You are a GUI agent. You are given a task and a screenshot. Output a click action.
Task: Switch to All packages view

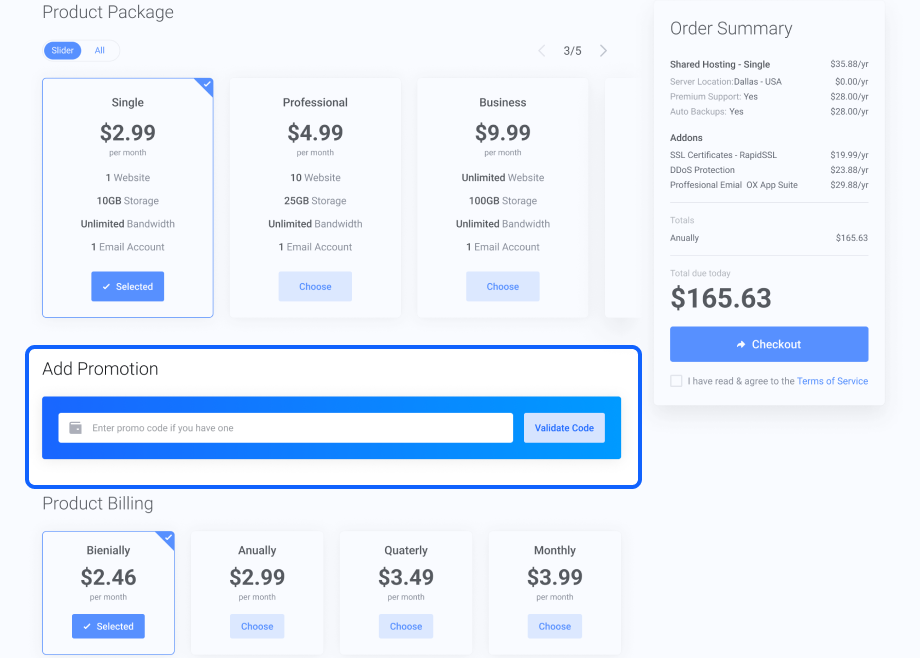[x=100, y=50]
